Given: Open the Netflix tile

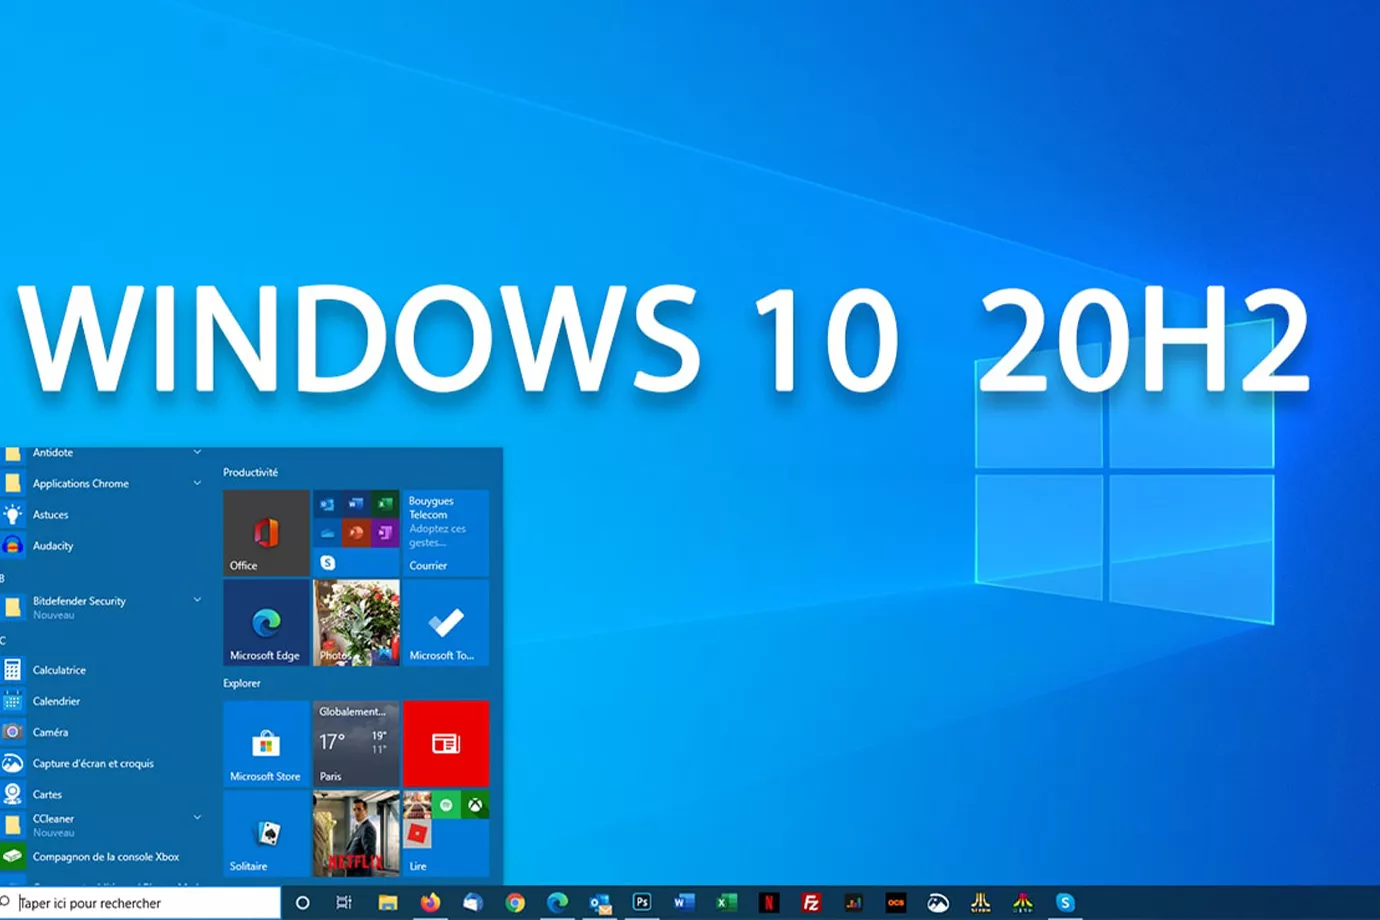Looking at the screenshot, I should click(356, 834).
